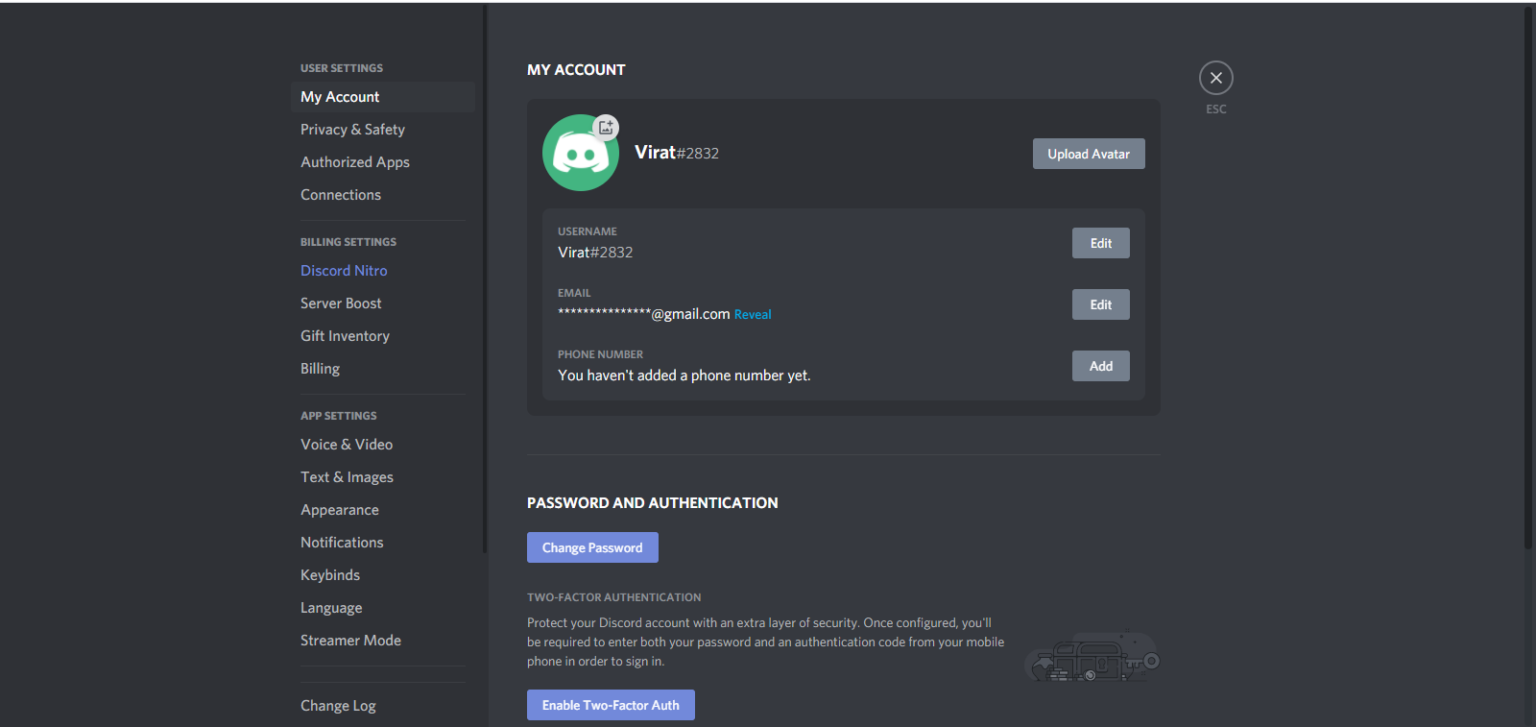Open Appearance settings
1536x727 pixels.
[339, 509]
